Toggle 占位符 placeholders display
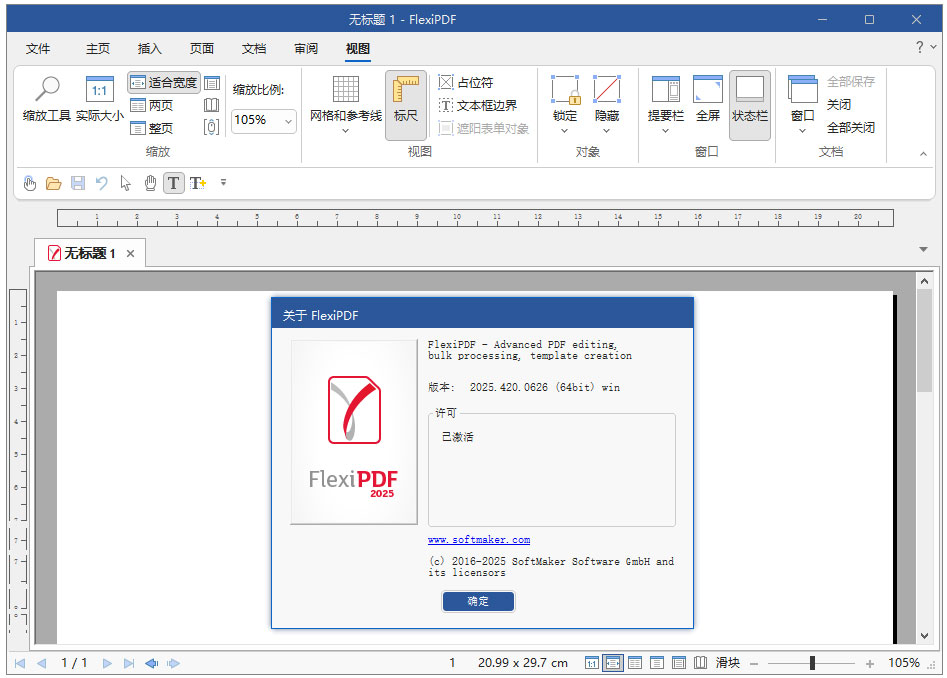The width and height of the screenshot is (947, 678). pyautogui.click(x=466, y=82)
